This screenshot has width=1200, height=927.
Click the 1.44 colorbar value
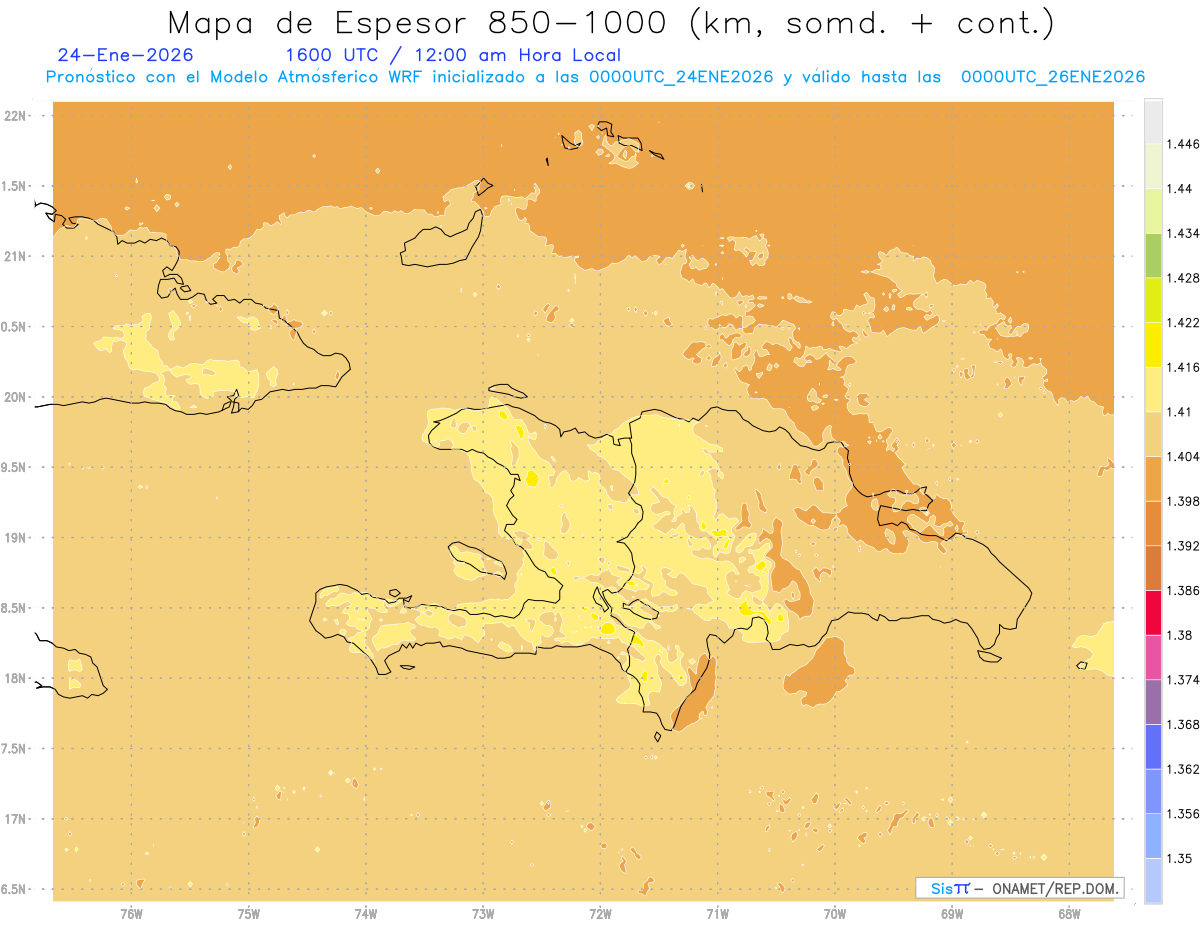(1179, 188)
